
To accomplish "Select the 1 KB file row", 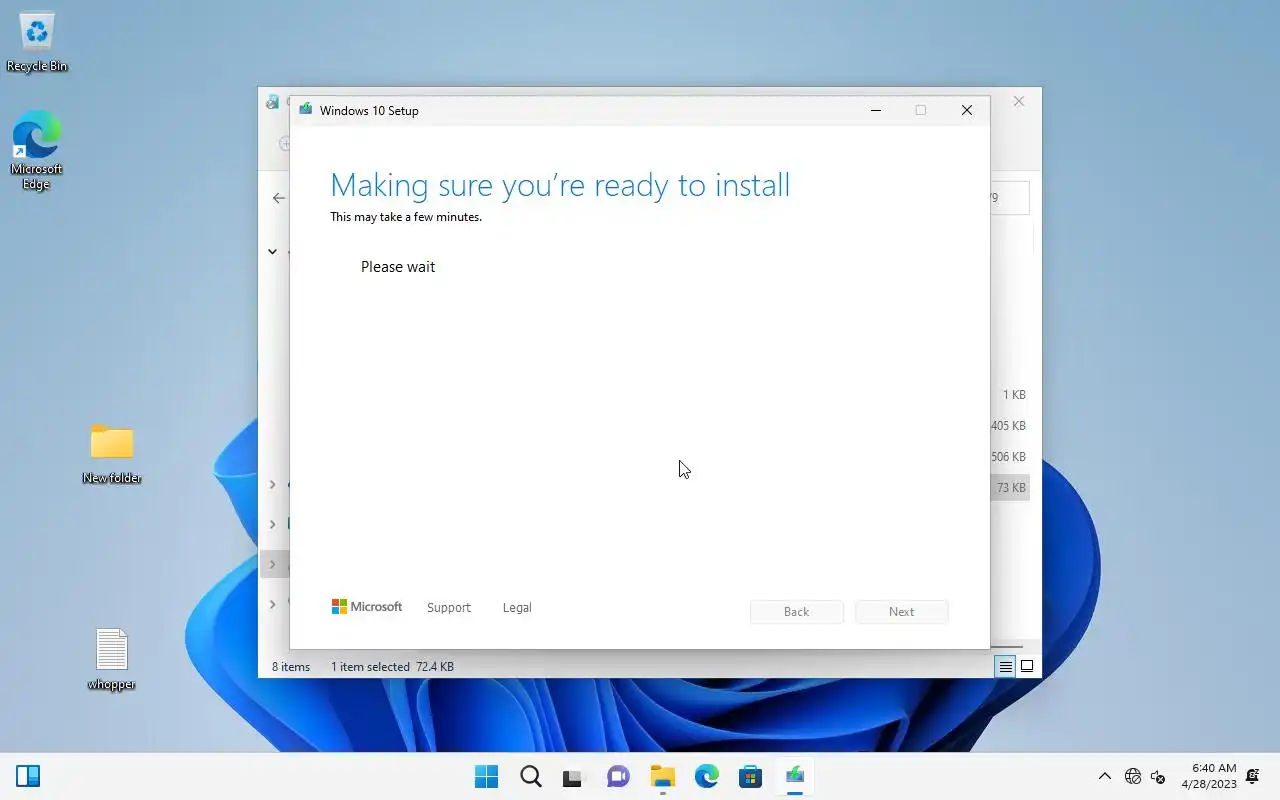I will 1010,395.
